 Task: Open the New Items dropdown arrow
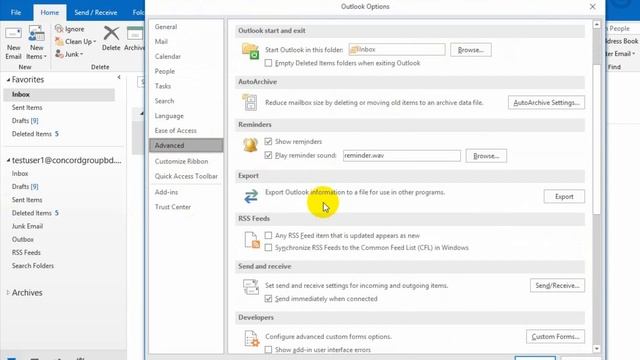tap(45, 57)
